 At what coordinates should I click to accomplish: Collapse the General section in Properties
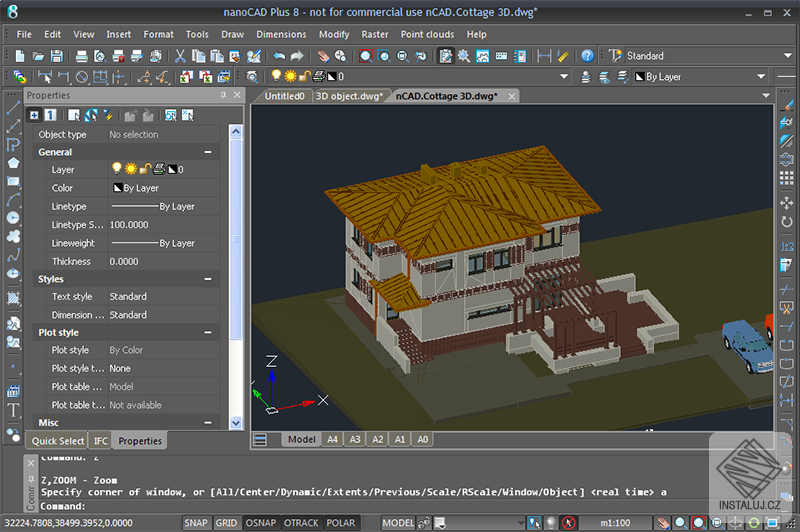[208, 152]
